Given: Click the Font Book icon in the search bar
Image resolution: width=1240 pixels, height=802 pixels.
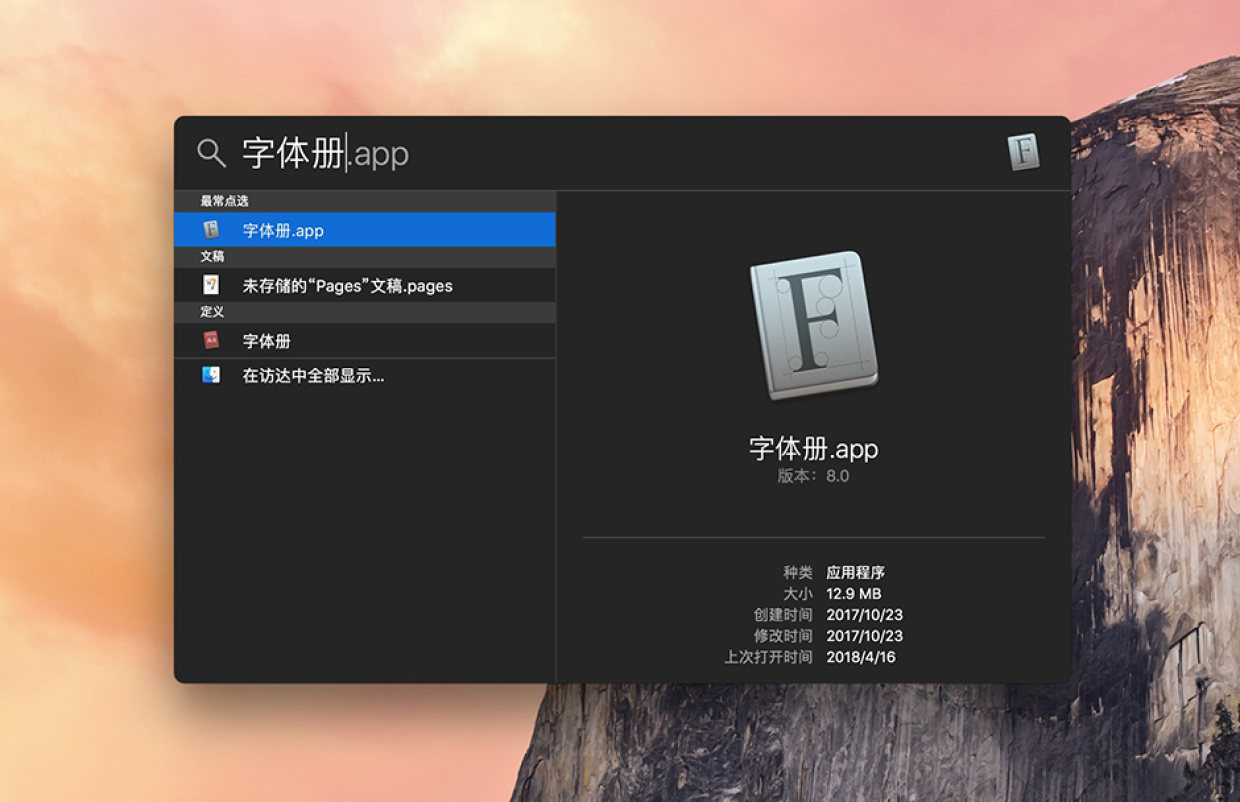Looking at the screenshot, I should click(x=1023, y=153).
